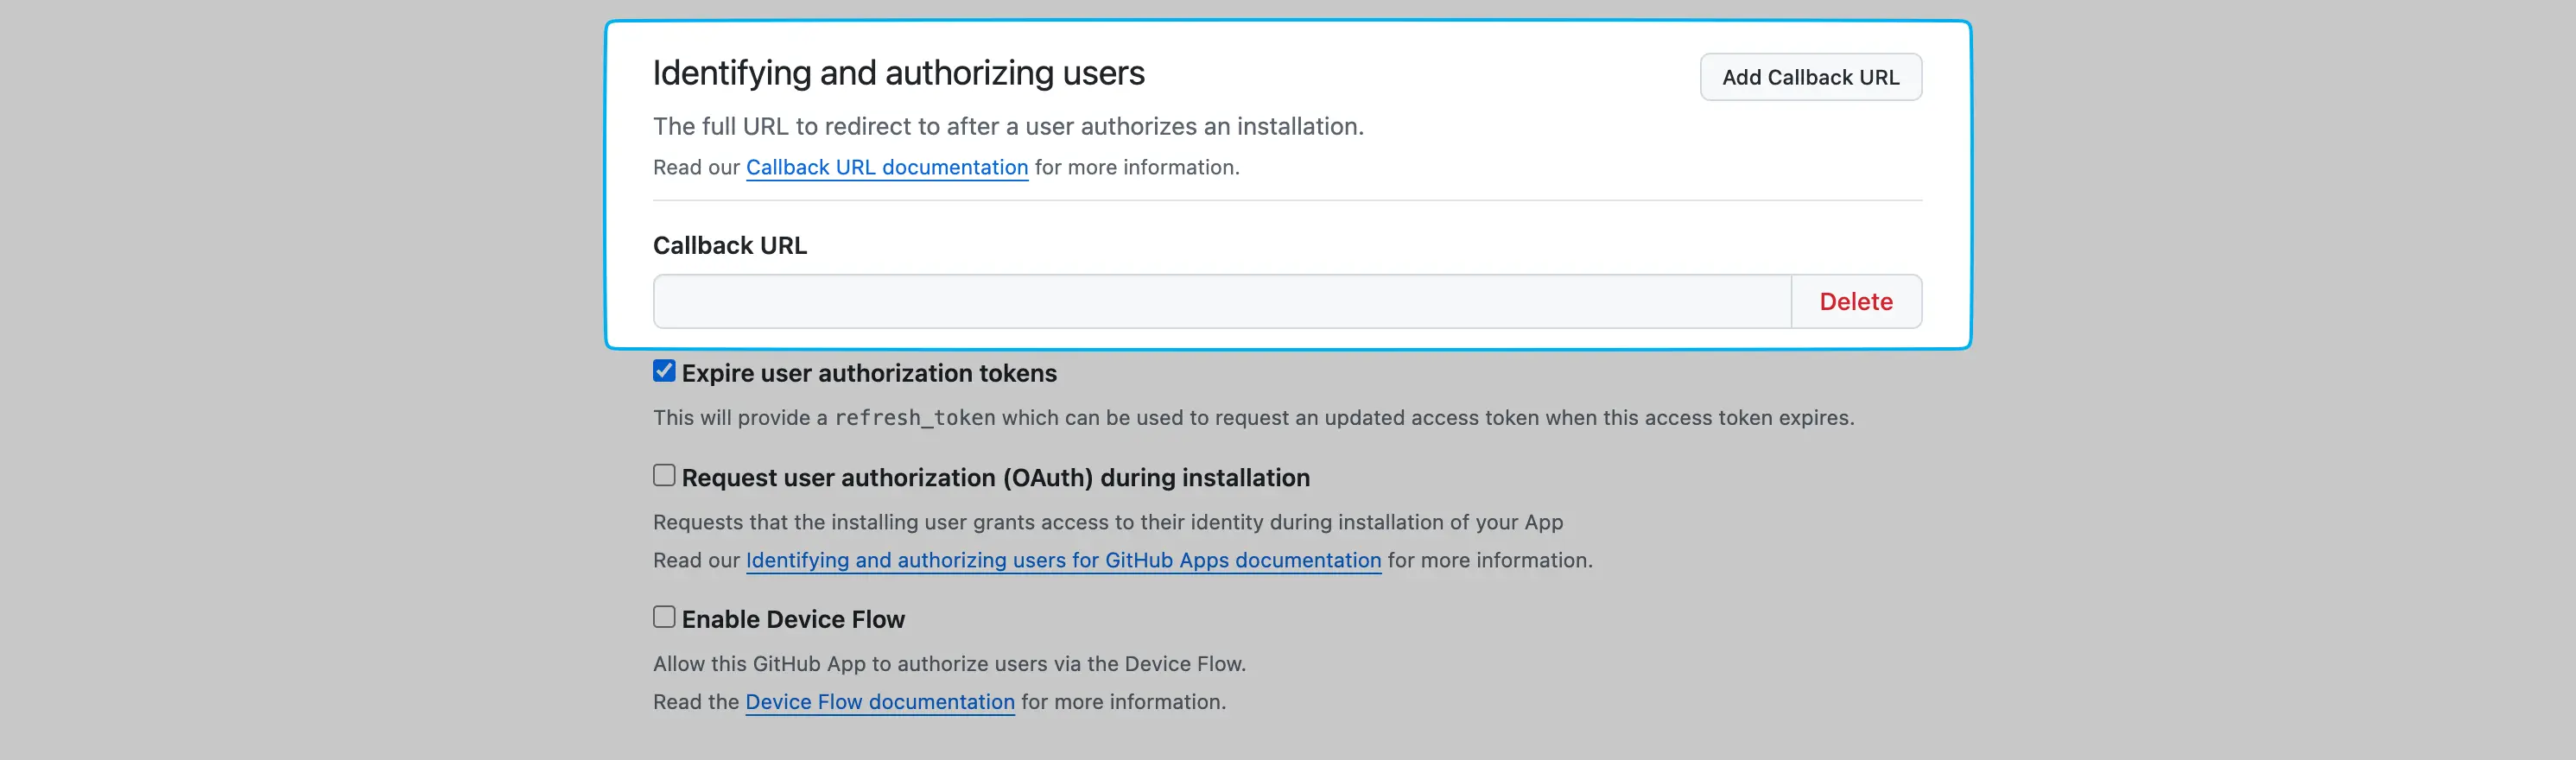Image resolution: width=2576 pixels, height=760 pixels.
Task: Focus the Callback URL text field
Action: tap(1221, 301)
